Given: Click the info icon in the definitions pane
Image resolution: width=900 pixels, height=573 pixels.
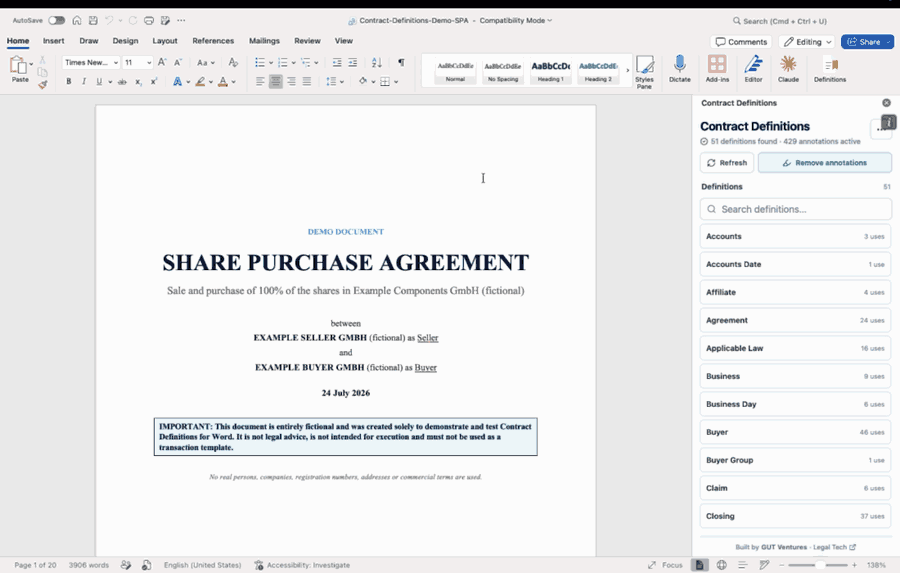Looking at the screenshot, I should pyautogui.click(x=889, y=122).
